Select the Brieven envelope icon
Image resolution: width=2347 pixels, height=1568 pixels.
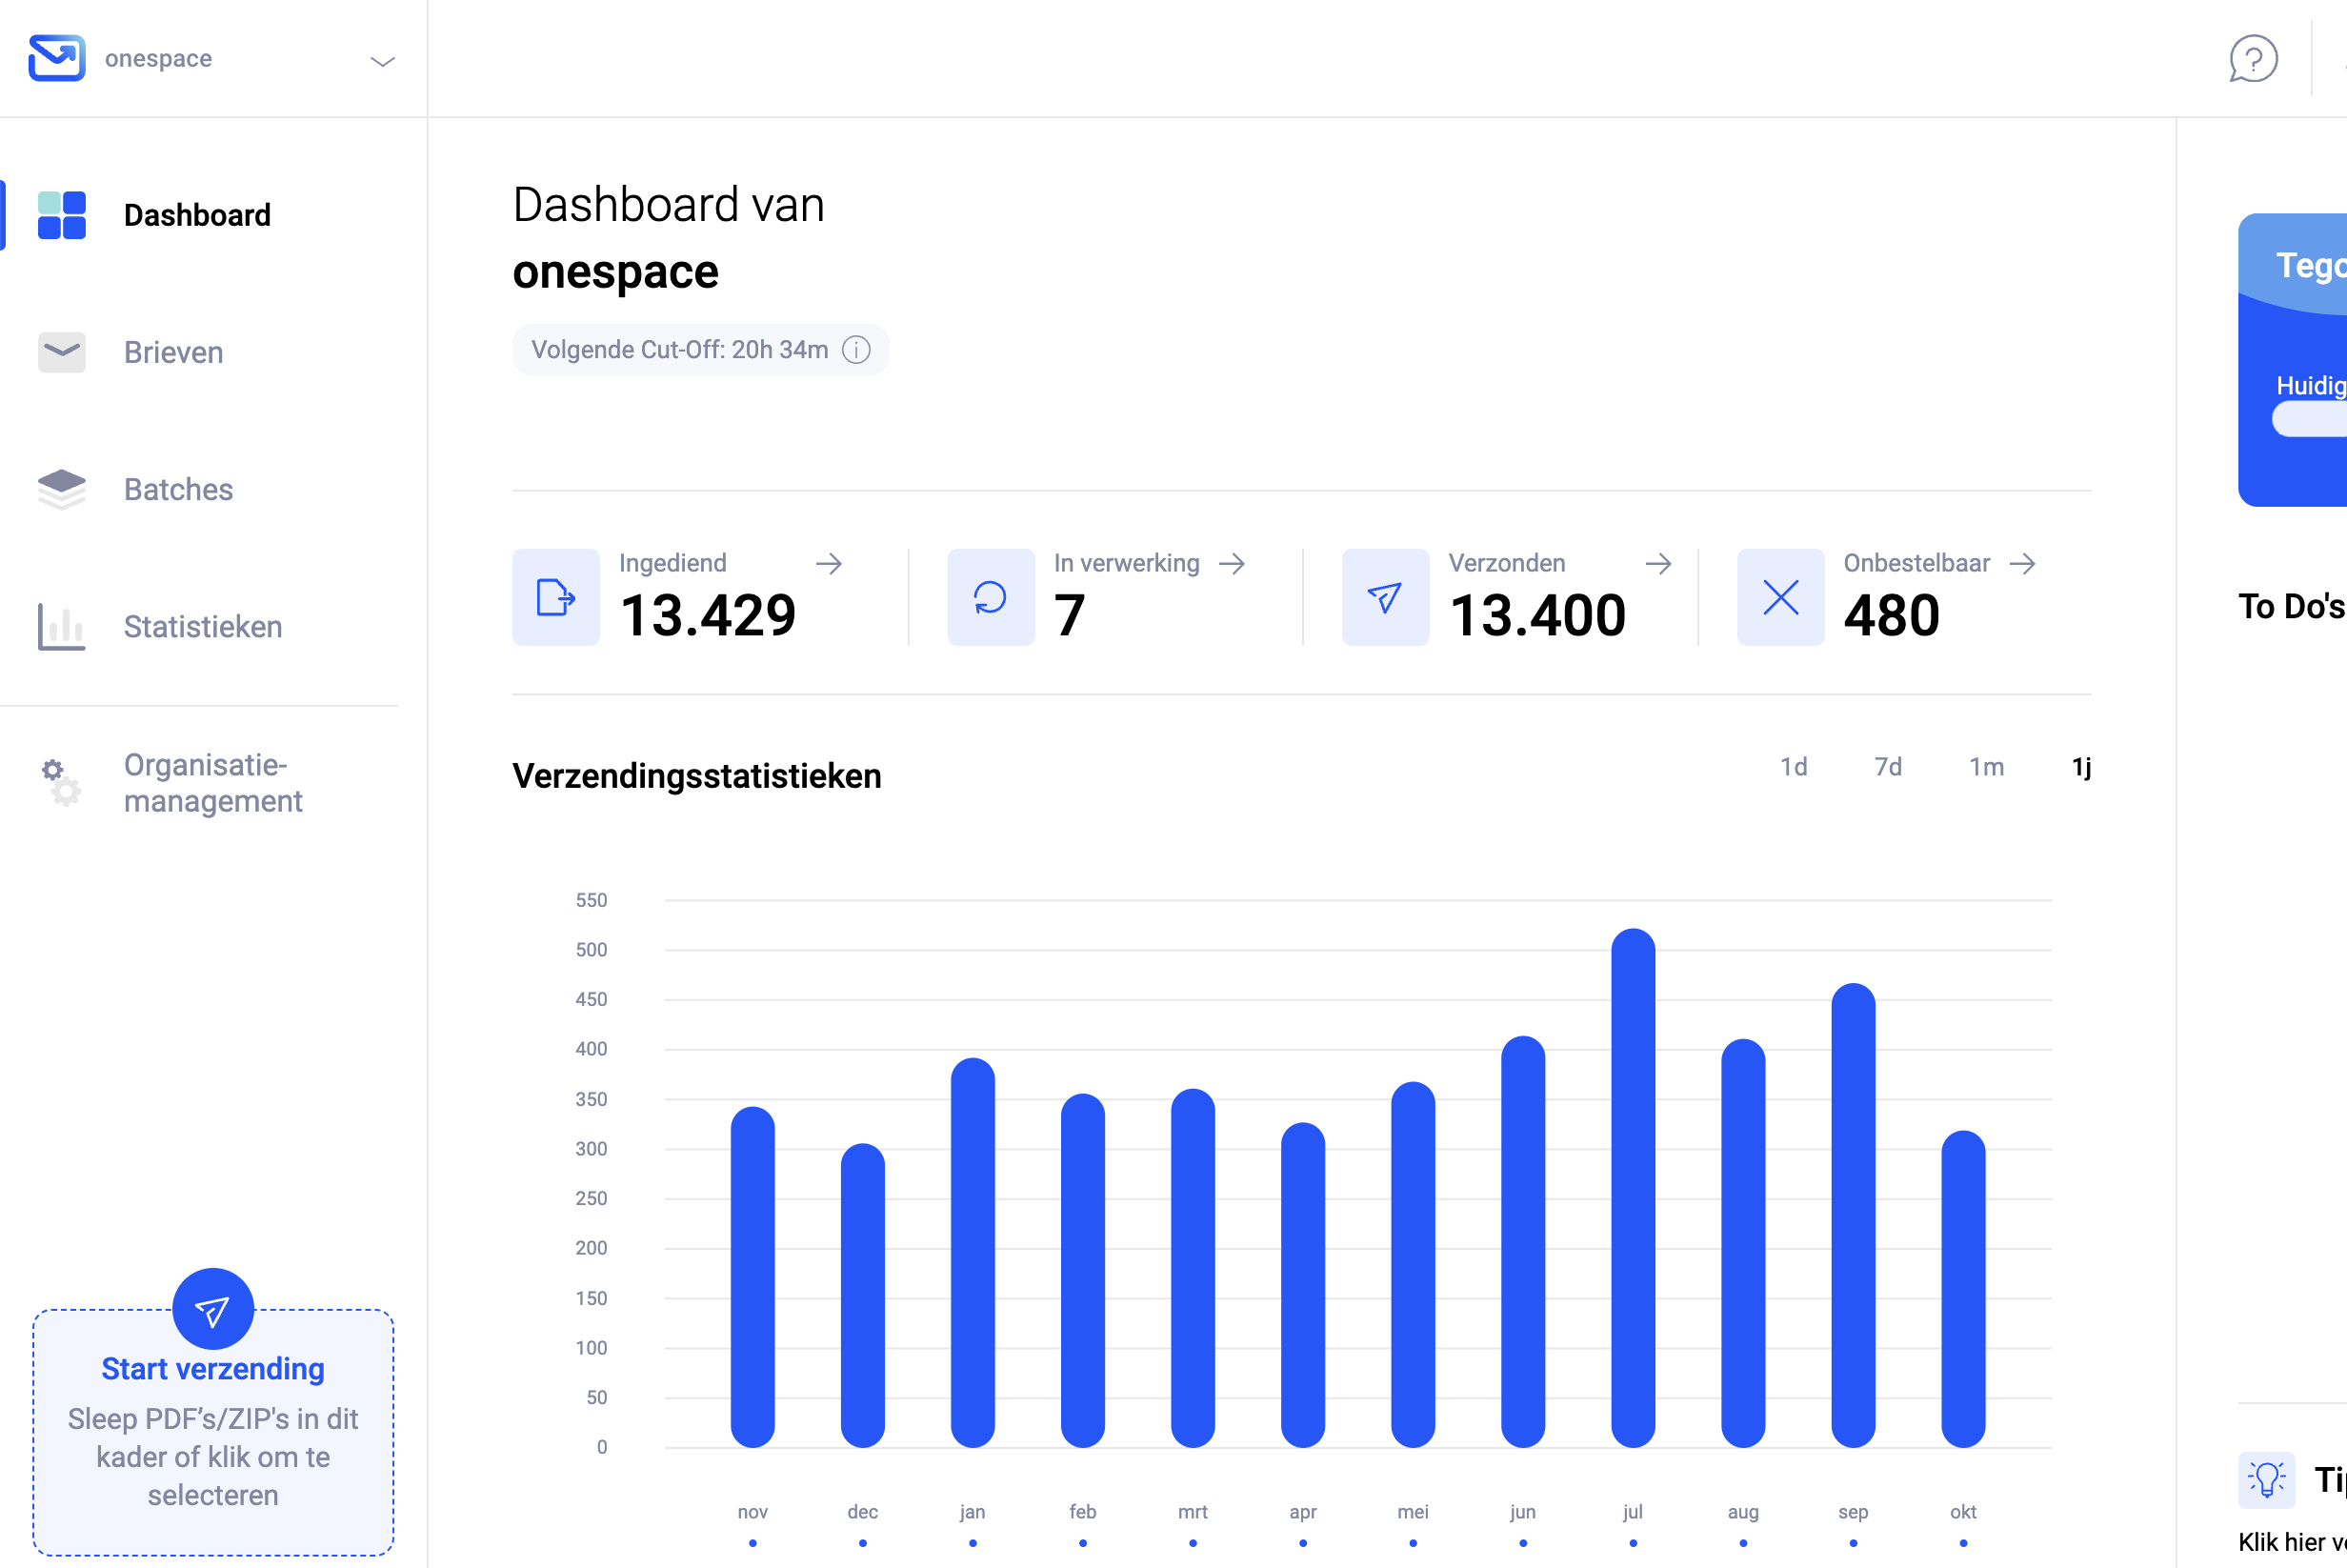coord(61,352)
